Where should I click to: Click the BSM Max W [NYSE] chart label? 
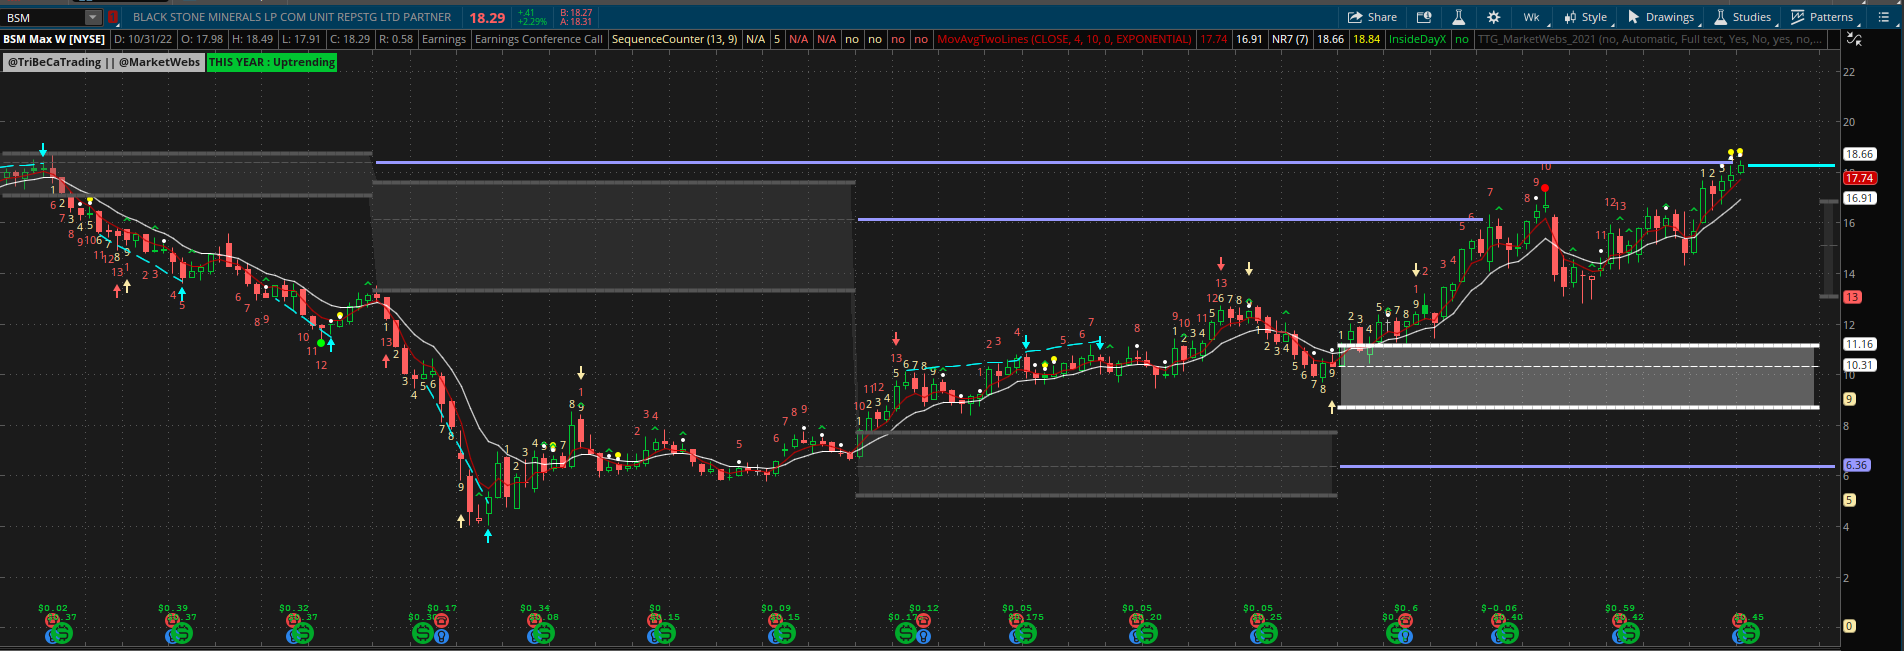pyautogui.click(x=54, y=39)
